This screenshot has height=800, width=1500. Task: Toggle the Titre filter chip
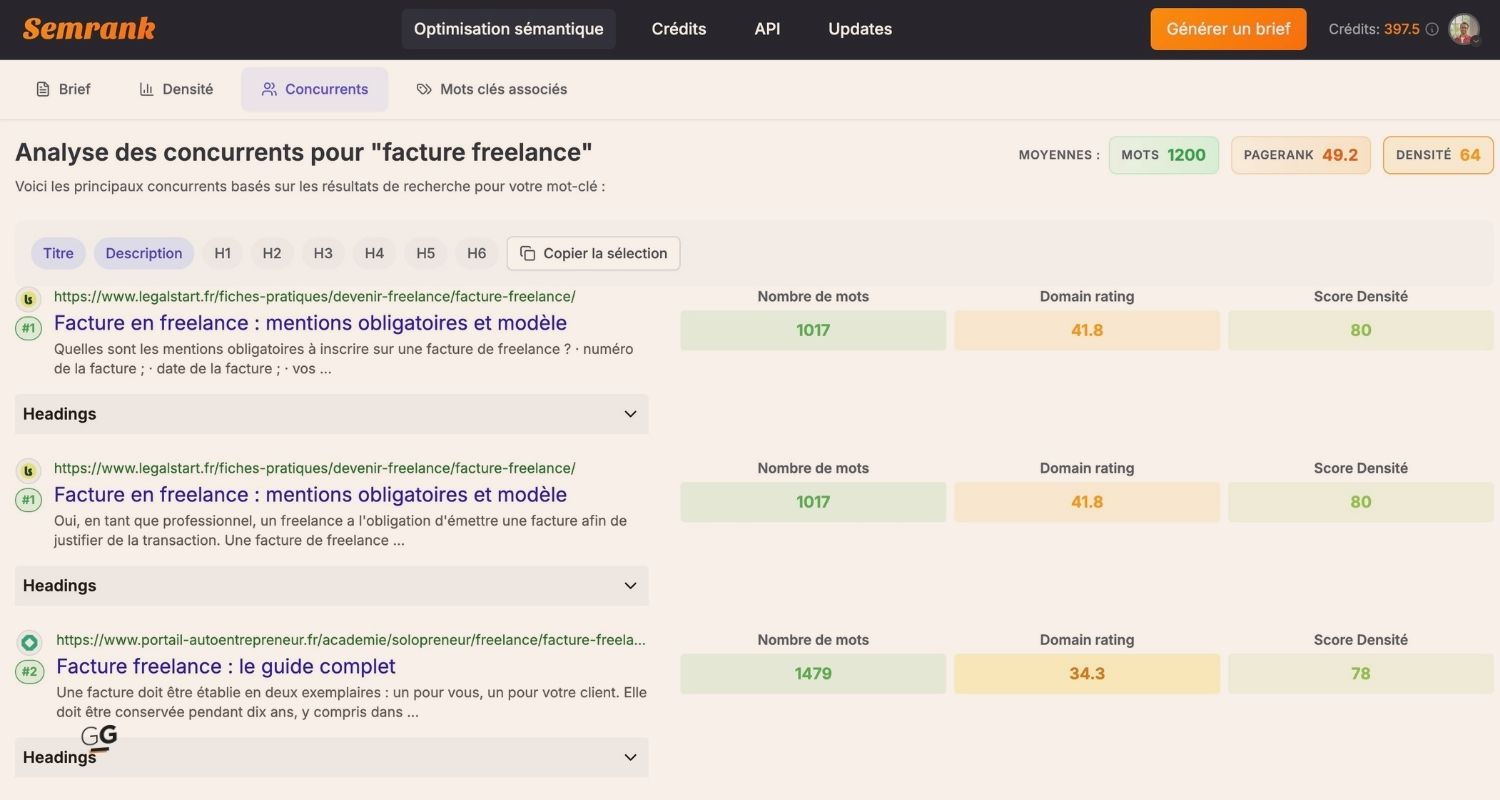click(58, 253)
